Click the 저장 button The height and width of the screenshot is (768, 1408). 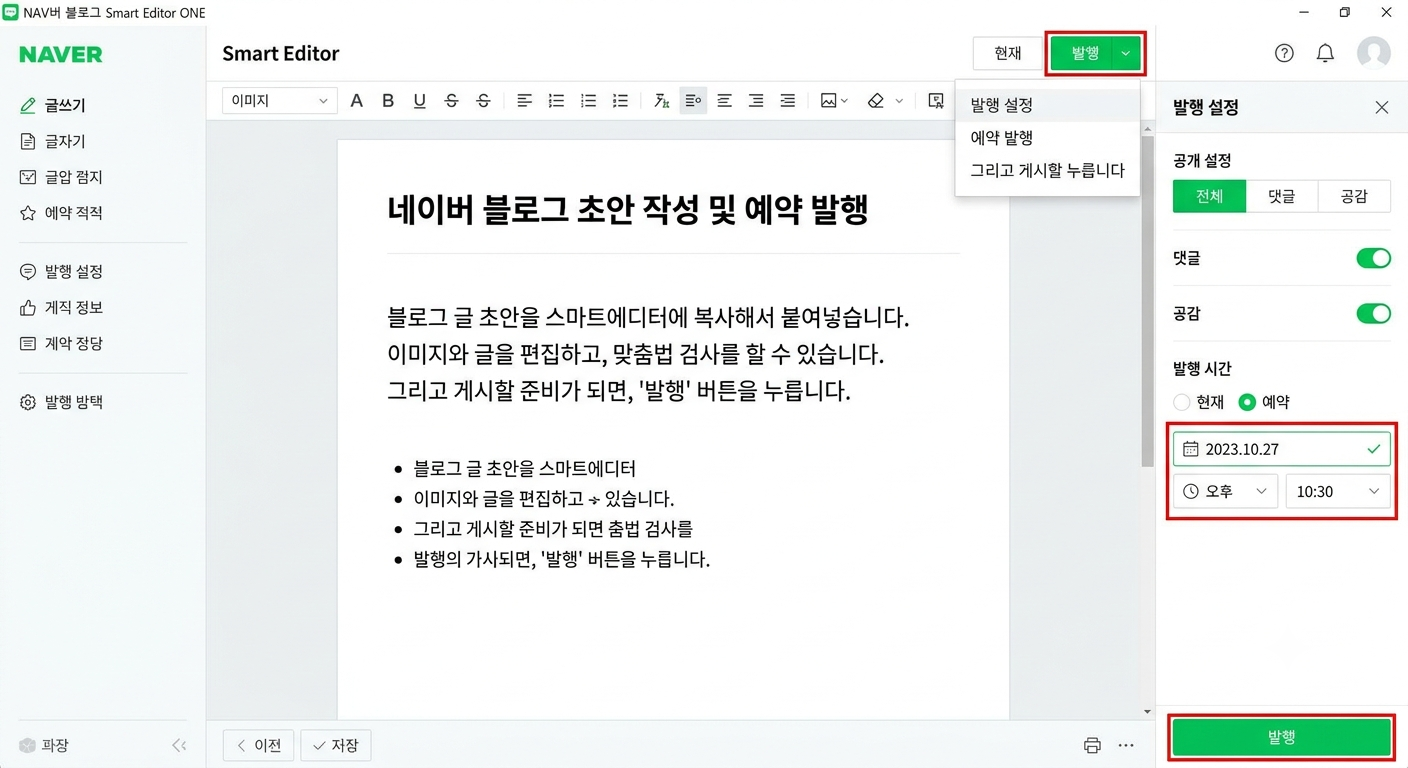click(x=336, y=745)
